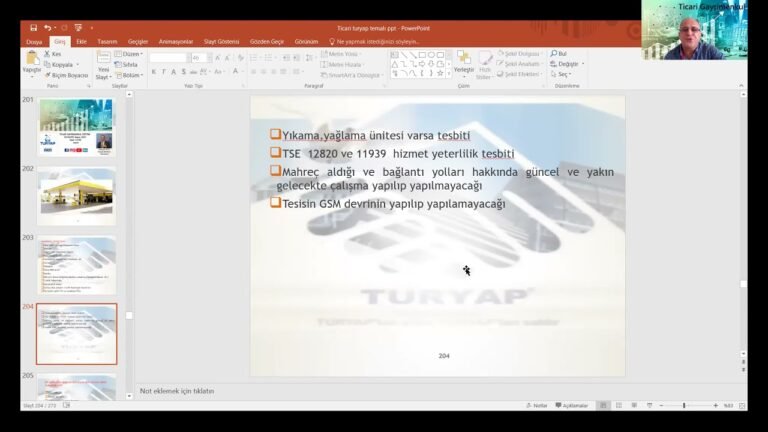Open Açıklamalar comments pane

[x=572, y=406]
